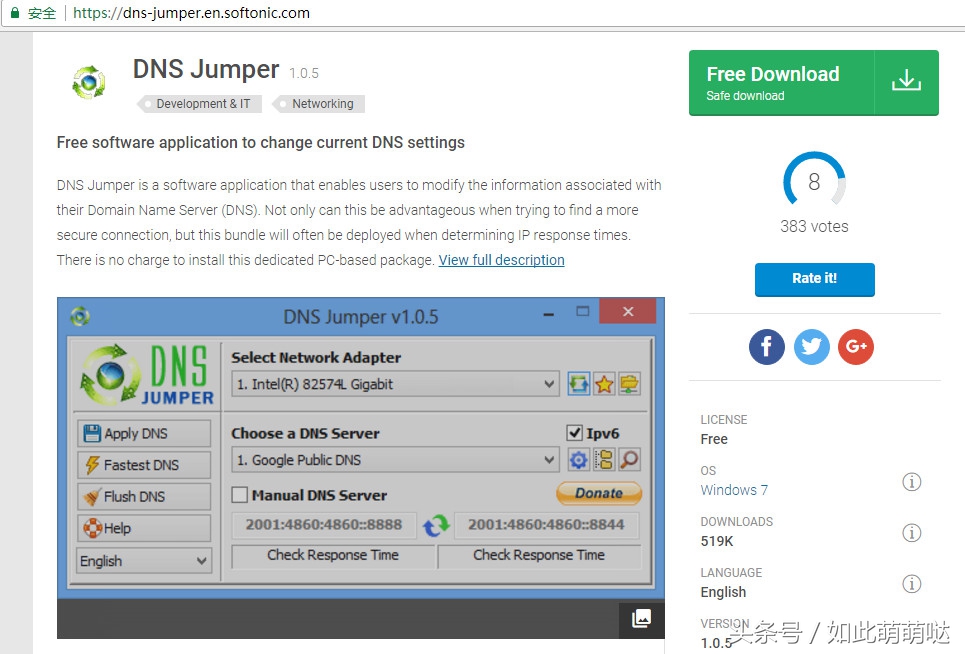The height and width of the screenshot is (654, 965).
Task: Click the Free Download button
Action: pyautogui.click(x=814, y=82)
